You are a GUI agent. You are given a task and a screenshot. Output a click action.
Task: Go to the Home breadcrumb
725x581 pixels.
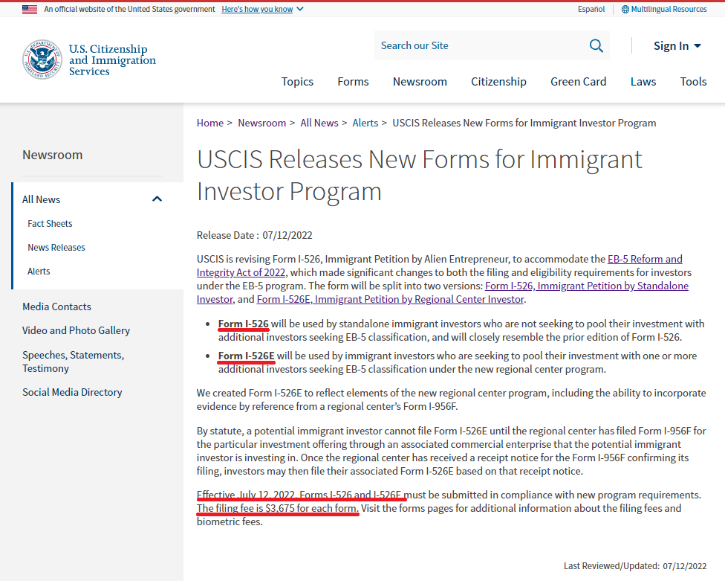pos(210,123)
